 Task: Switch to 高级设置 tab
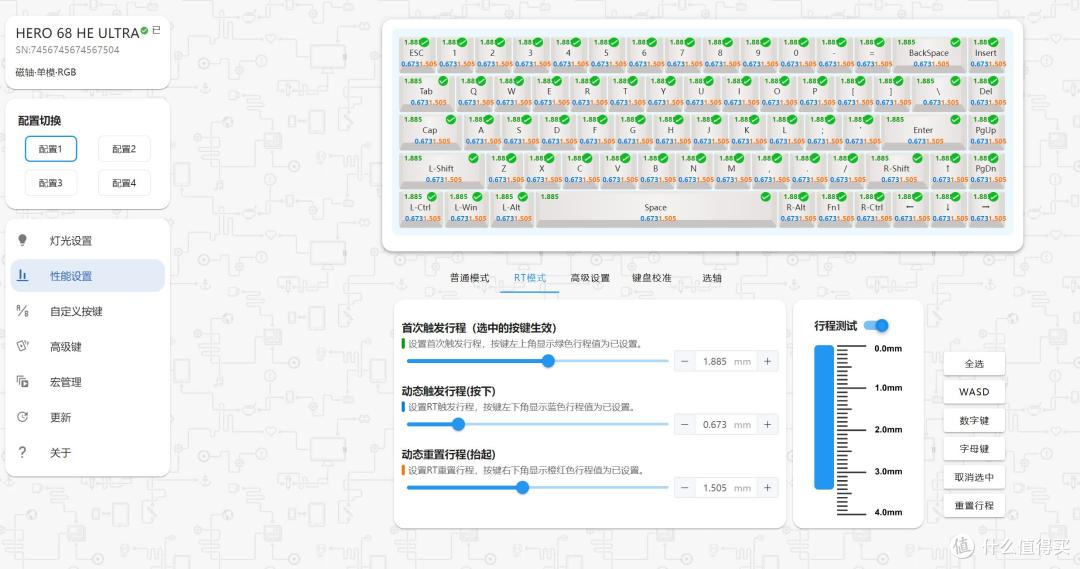point(590,278)
